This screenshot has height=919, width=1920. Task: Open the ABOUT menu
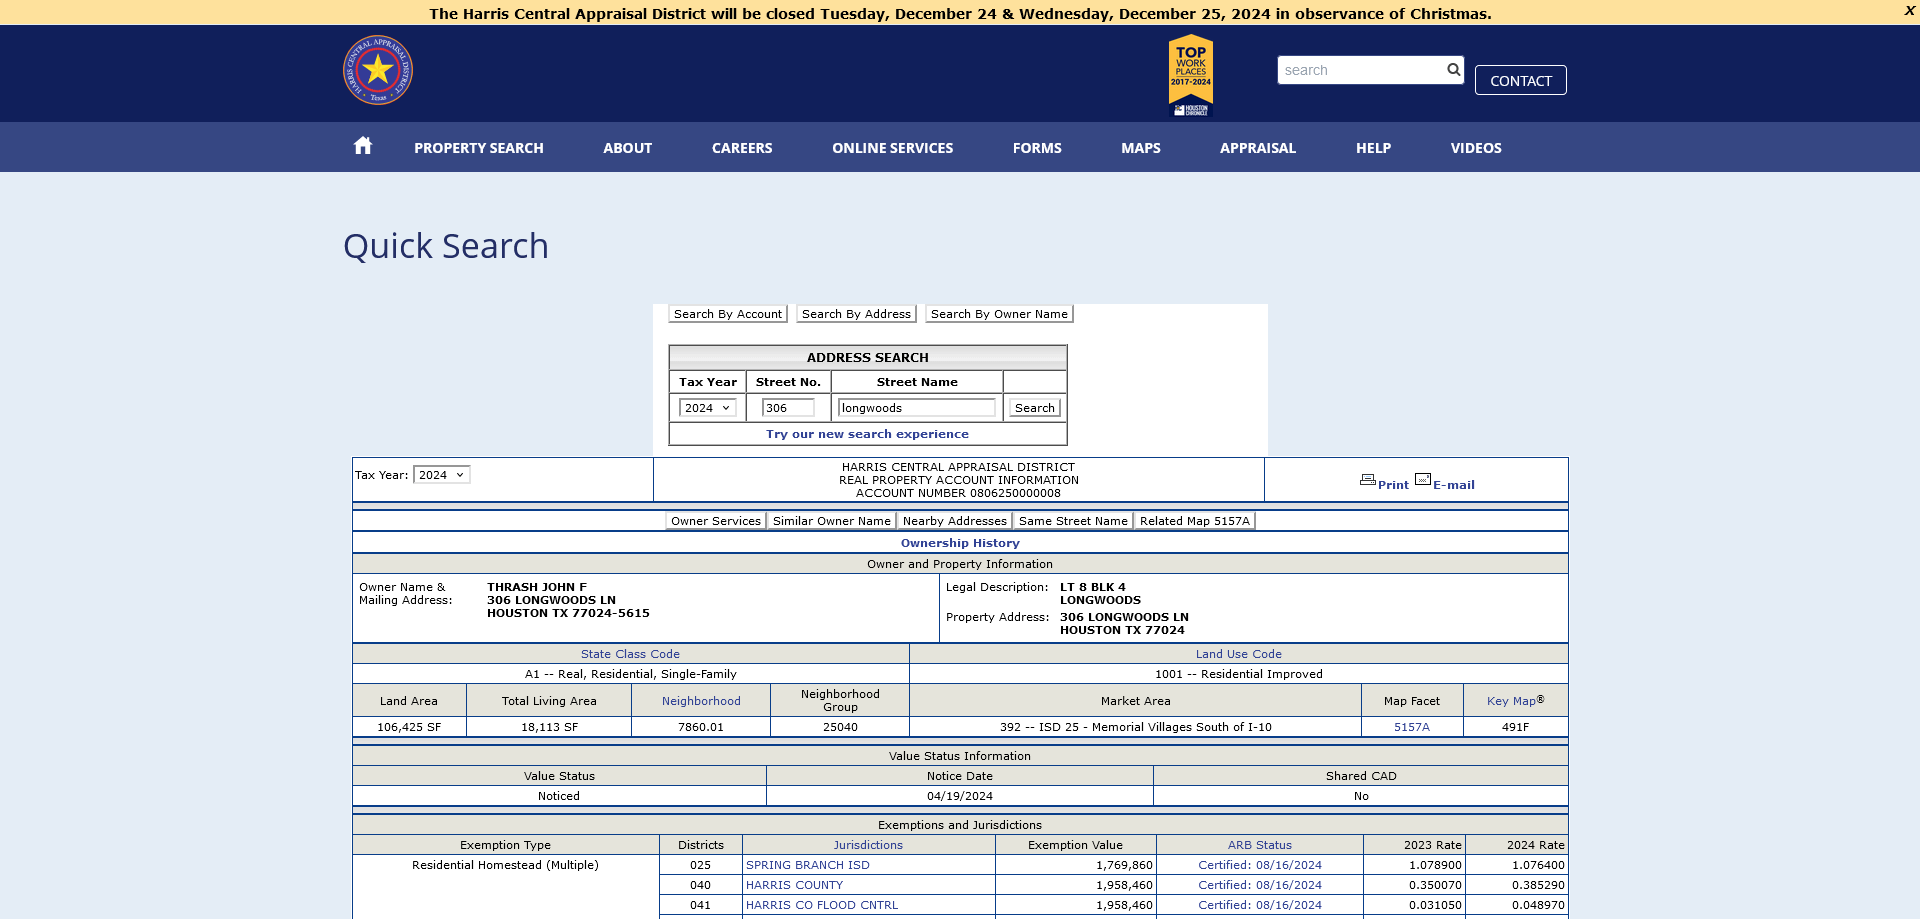(x=627, y=148)
